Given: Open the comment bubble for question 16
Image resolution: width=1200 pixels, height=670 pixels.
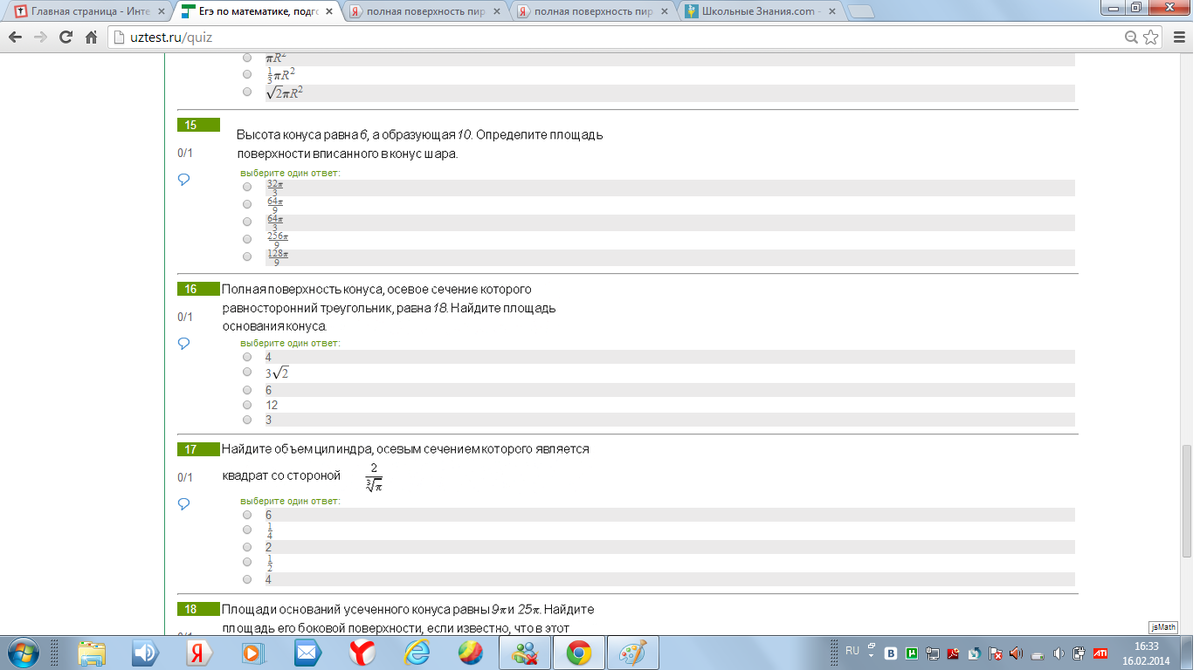Looking at the screenshot, I should tap(184, 344).
